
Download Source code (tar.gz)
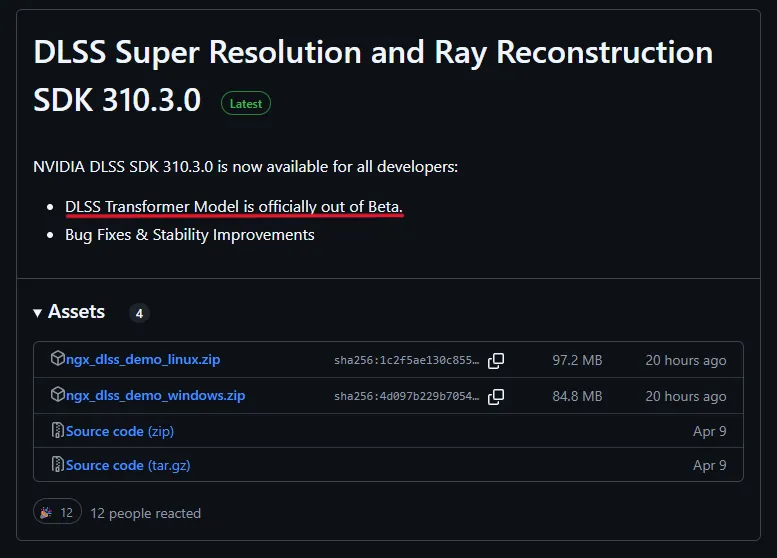pos(128,465)
